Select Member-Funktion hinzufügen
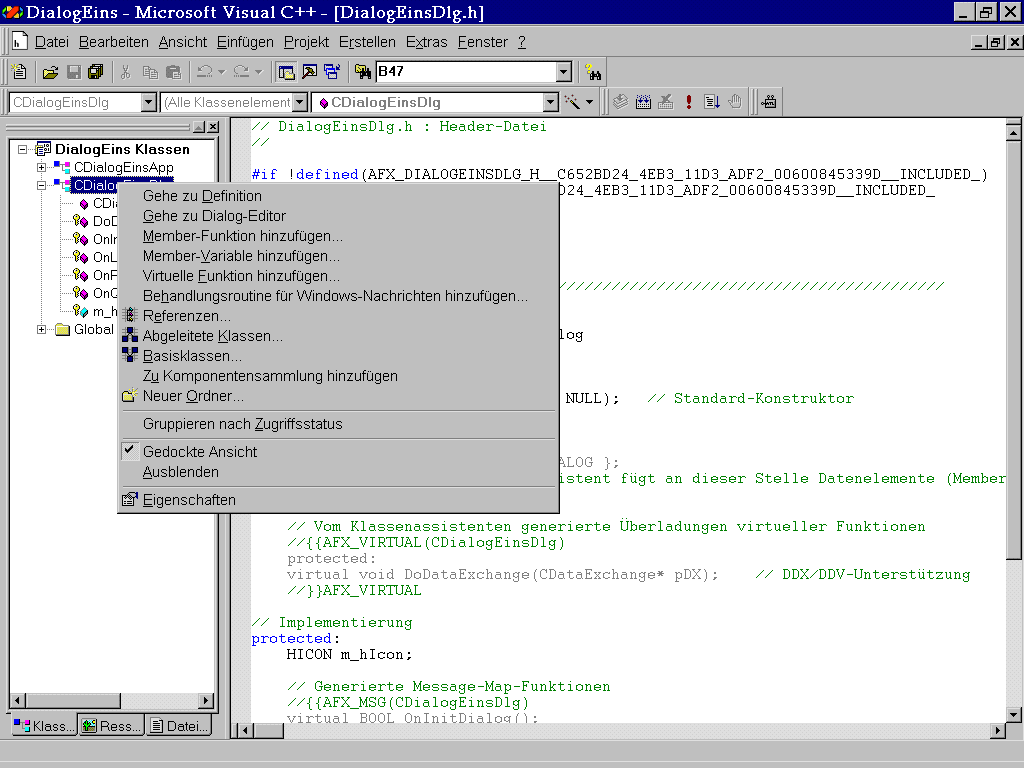The image size is (1024, 768). click(338, 236)
